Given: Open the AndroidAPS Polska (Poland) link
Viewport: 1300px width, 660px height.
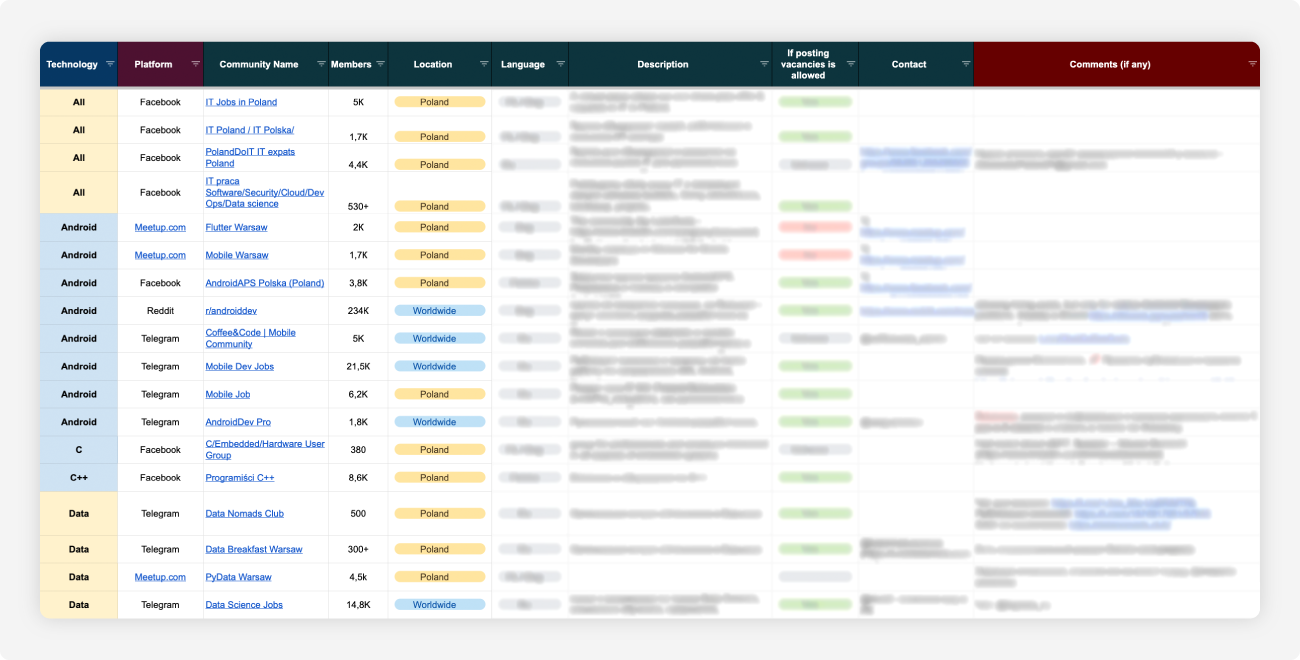Looking at the screenshot, I should 265,283.
